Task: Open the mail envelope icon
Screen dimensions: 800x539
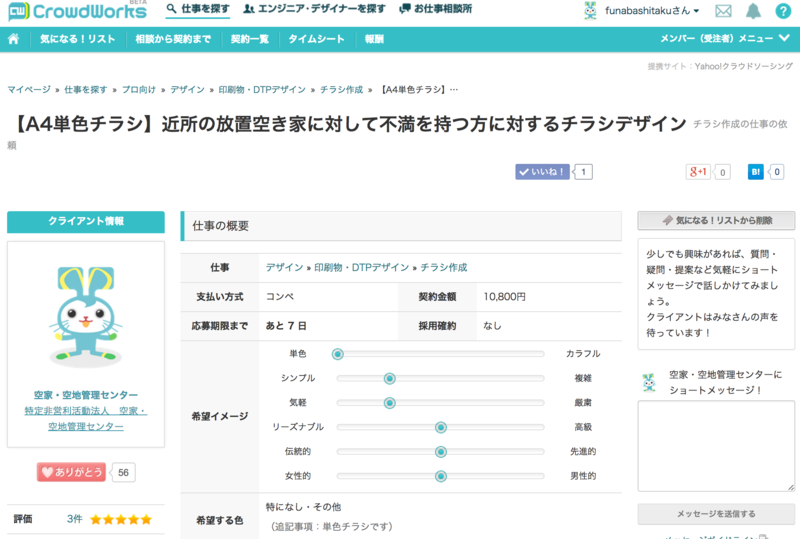Action: click(723, 11)
